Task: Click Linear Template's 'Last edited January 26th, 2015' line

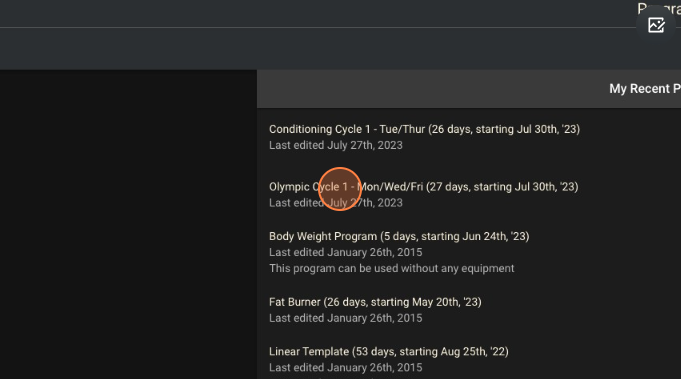Action: (x=345, y=368)
